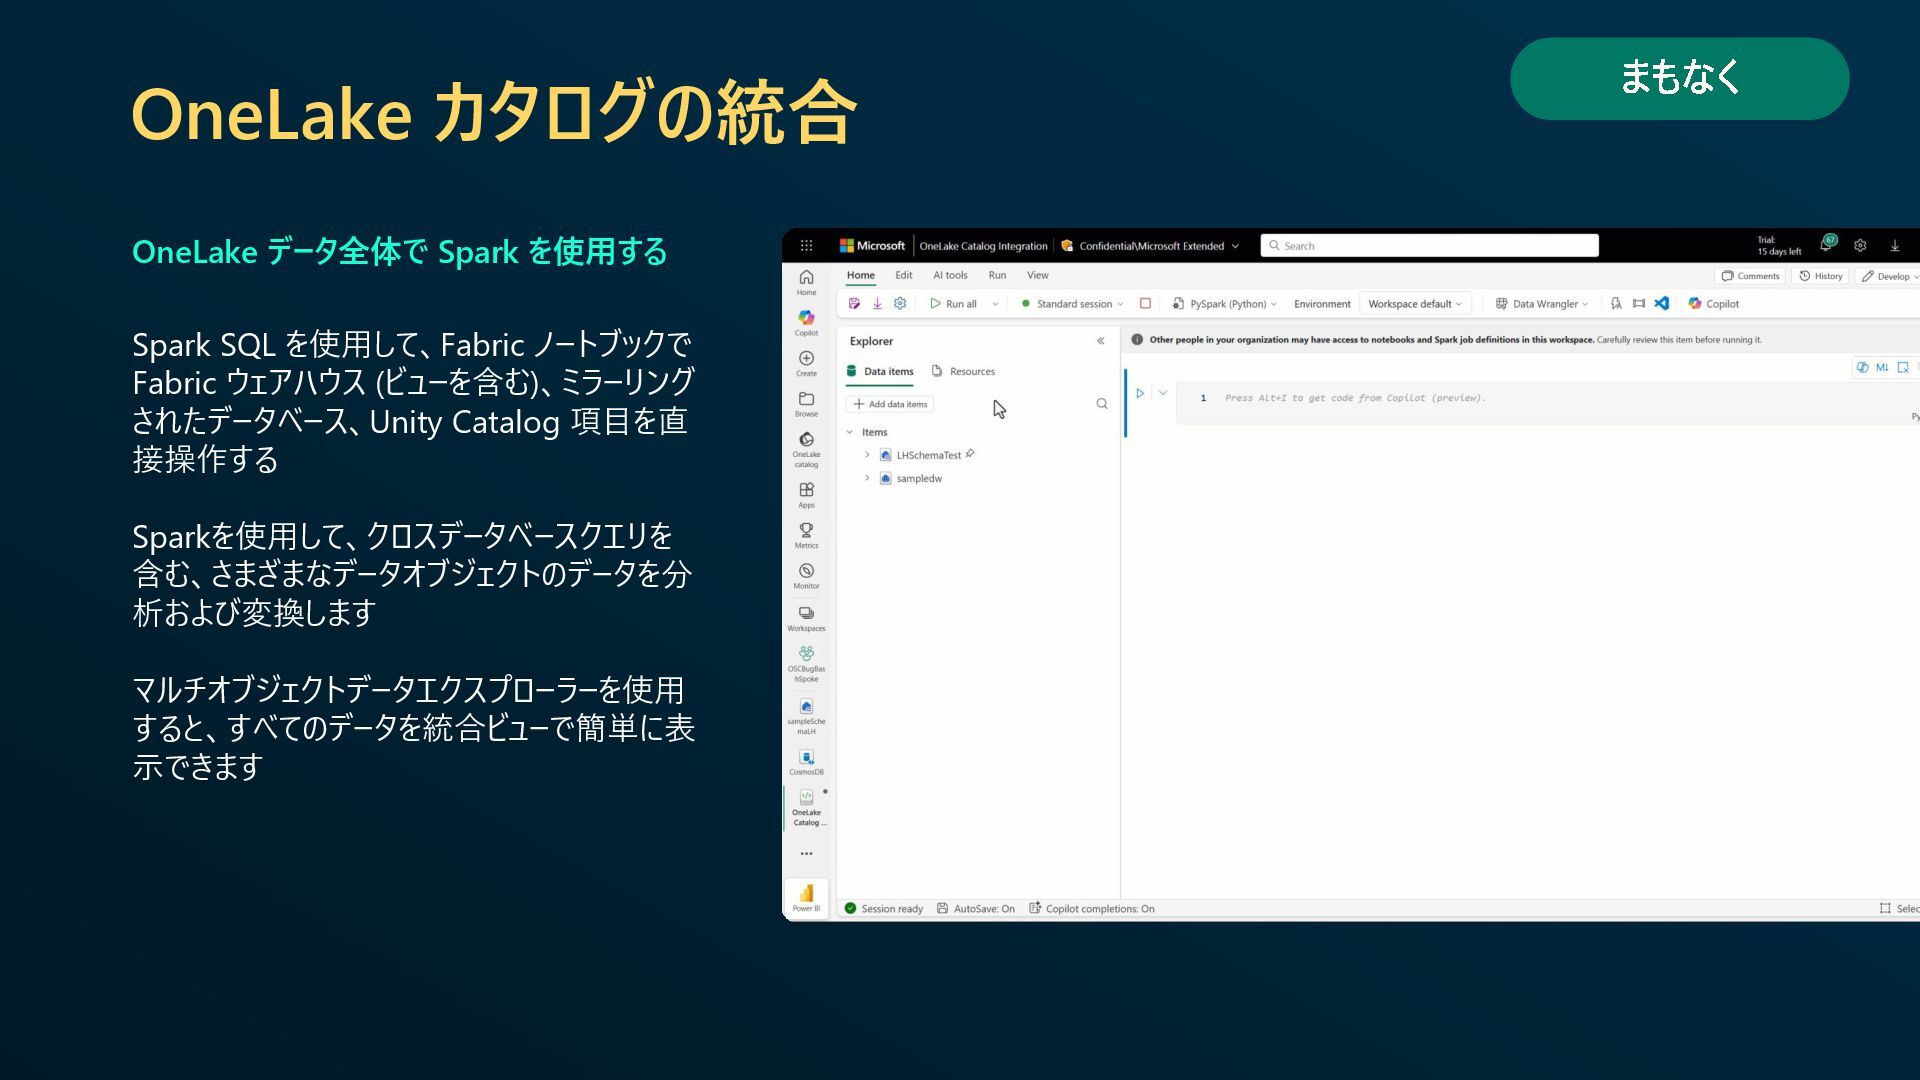Viewport: 1920px width, 1080px height.
Task: Pin the LHSchemaTest lakehouse
Action: pos(970,454)
